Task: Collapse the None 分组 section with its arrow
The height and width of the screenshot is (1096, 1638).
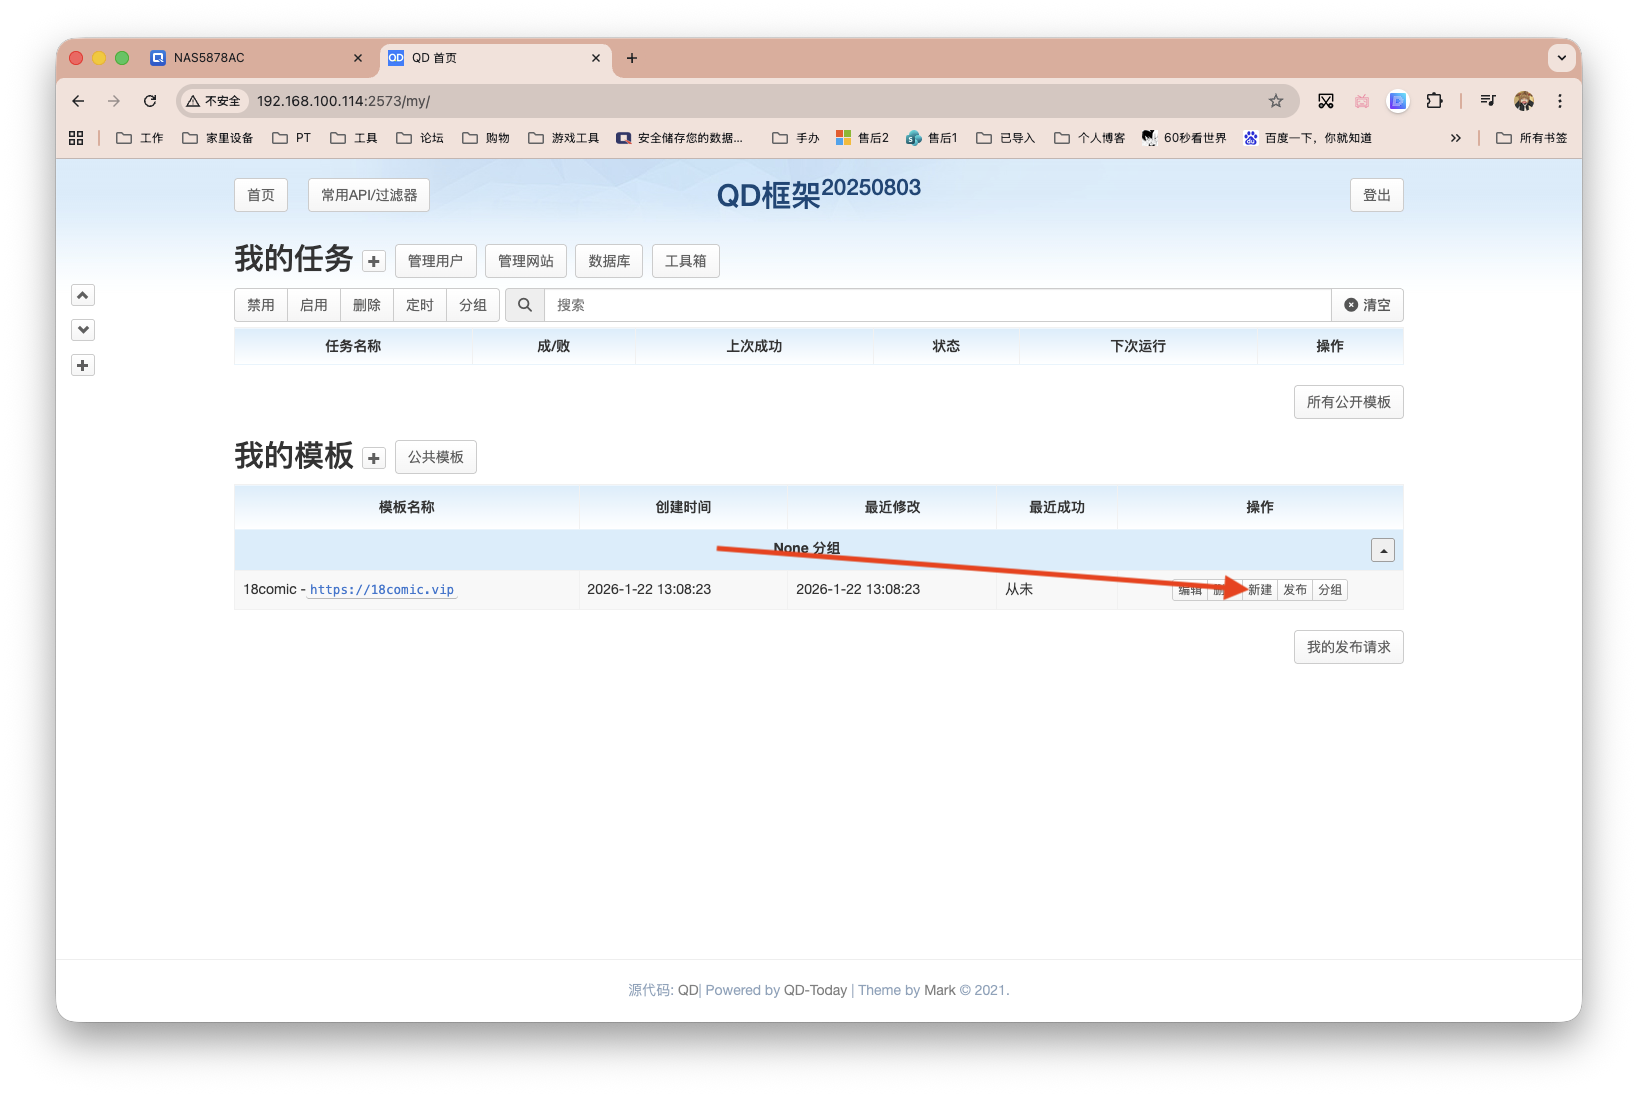Action: coord(1382,549)
